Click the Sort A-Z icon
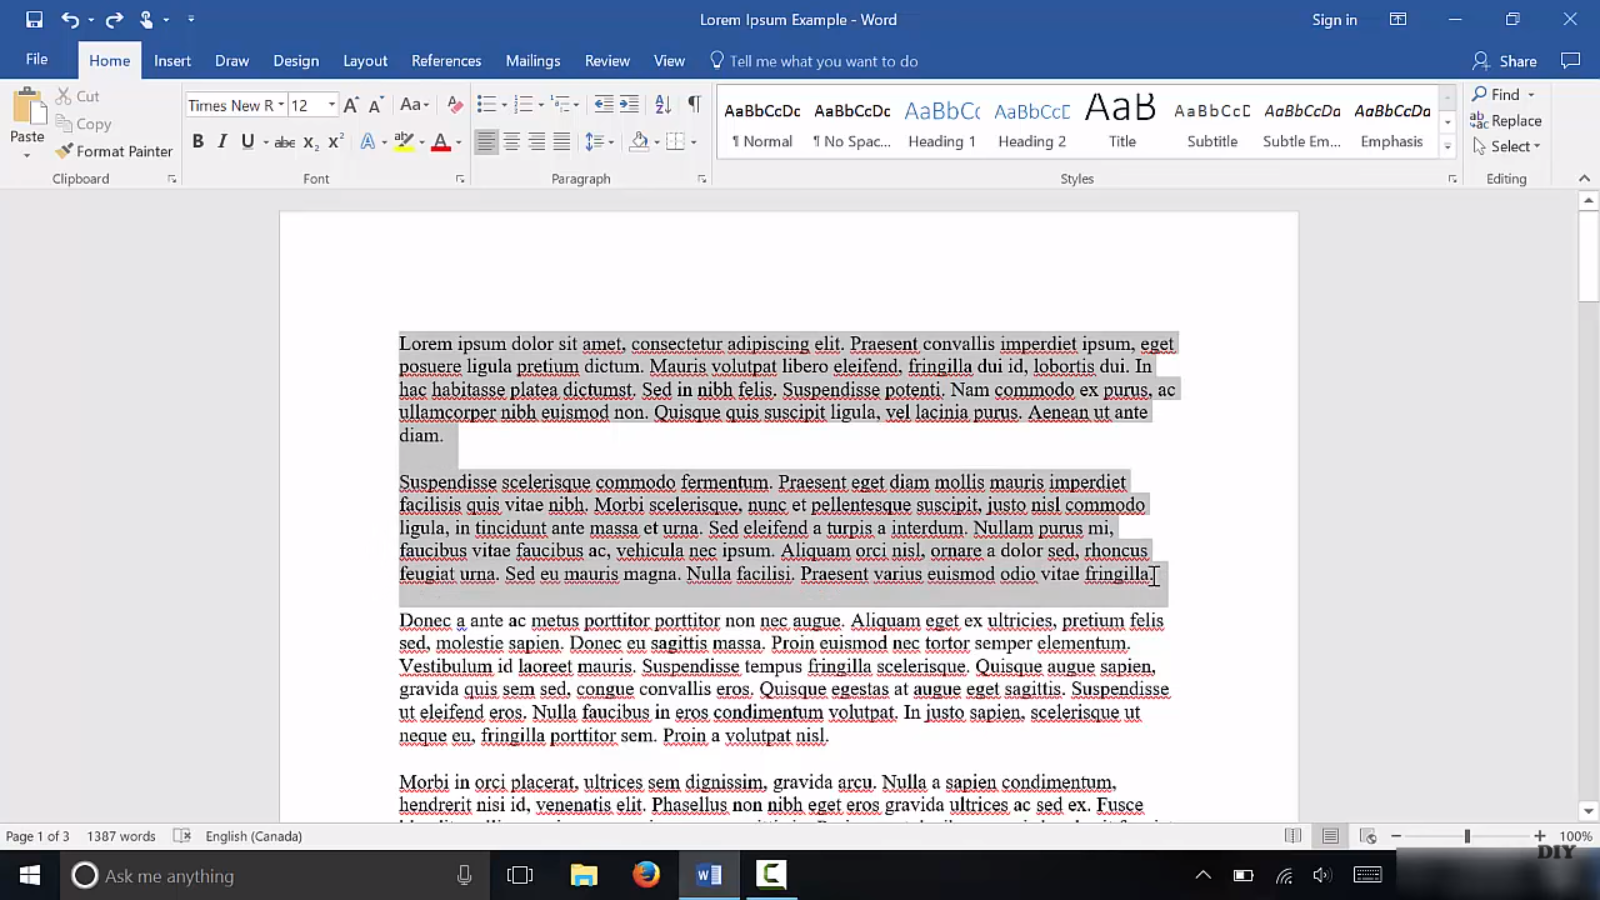 662,105
